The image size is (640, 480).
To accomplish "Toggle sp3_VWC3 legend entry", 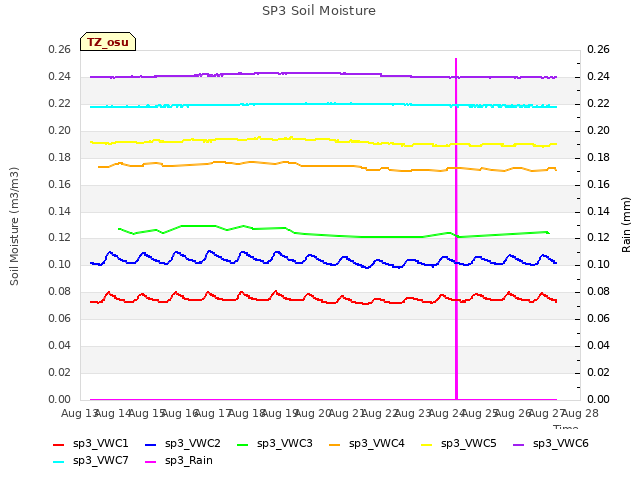I will 275,444.
